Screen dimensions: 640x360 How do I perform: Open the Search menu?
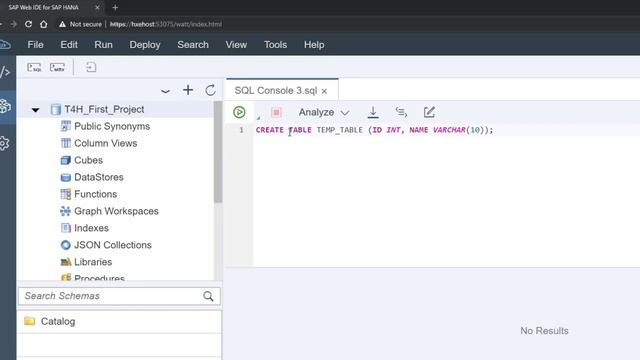(x=193, y=45)
